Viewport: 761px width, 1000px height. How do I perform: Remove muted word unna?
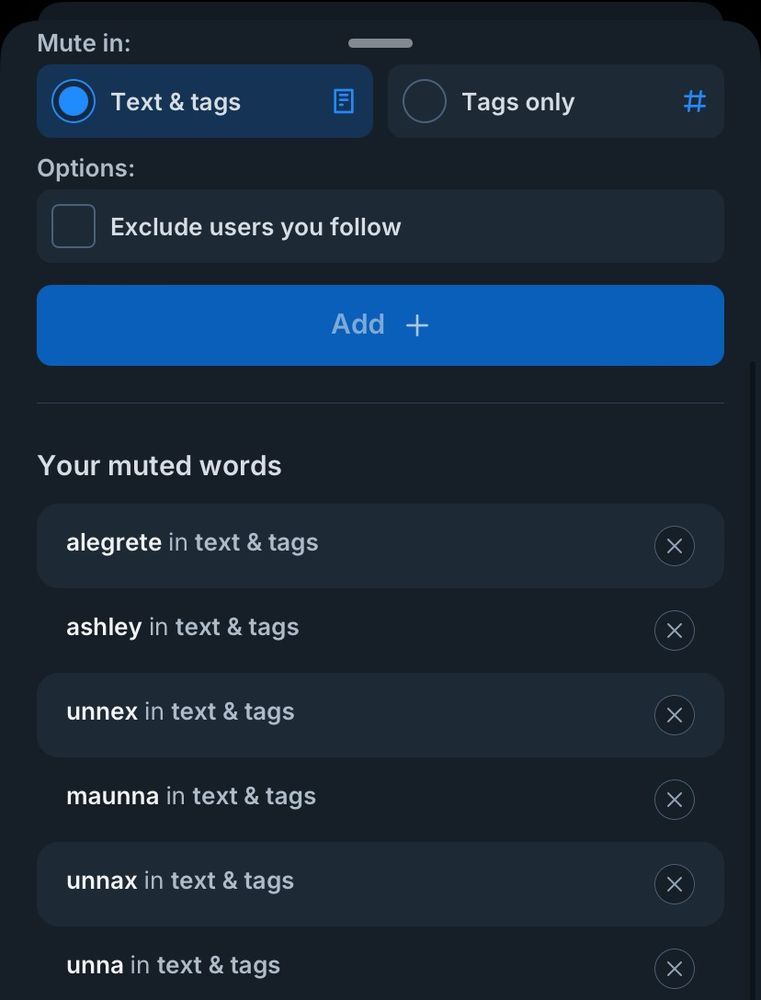coord(674,968)
